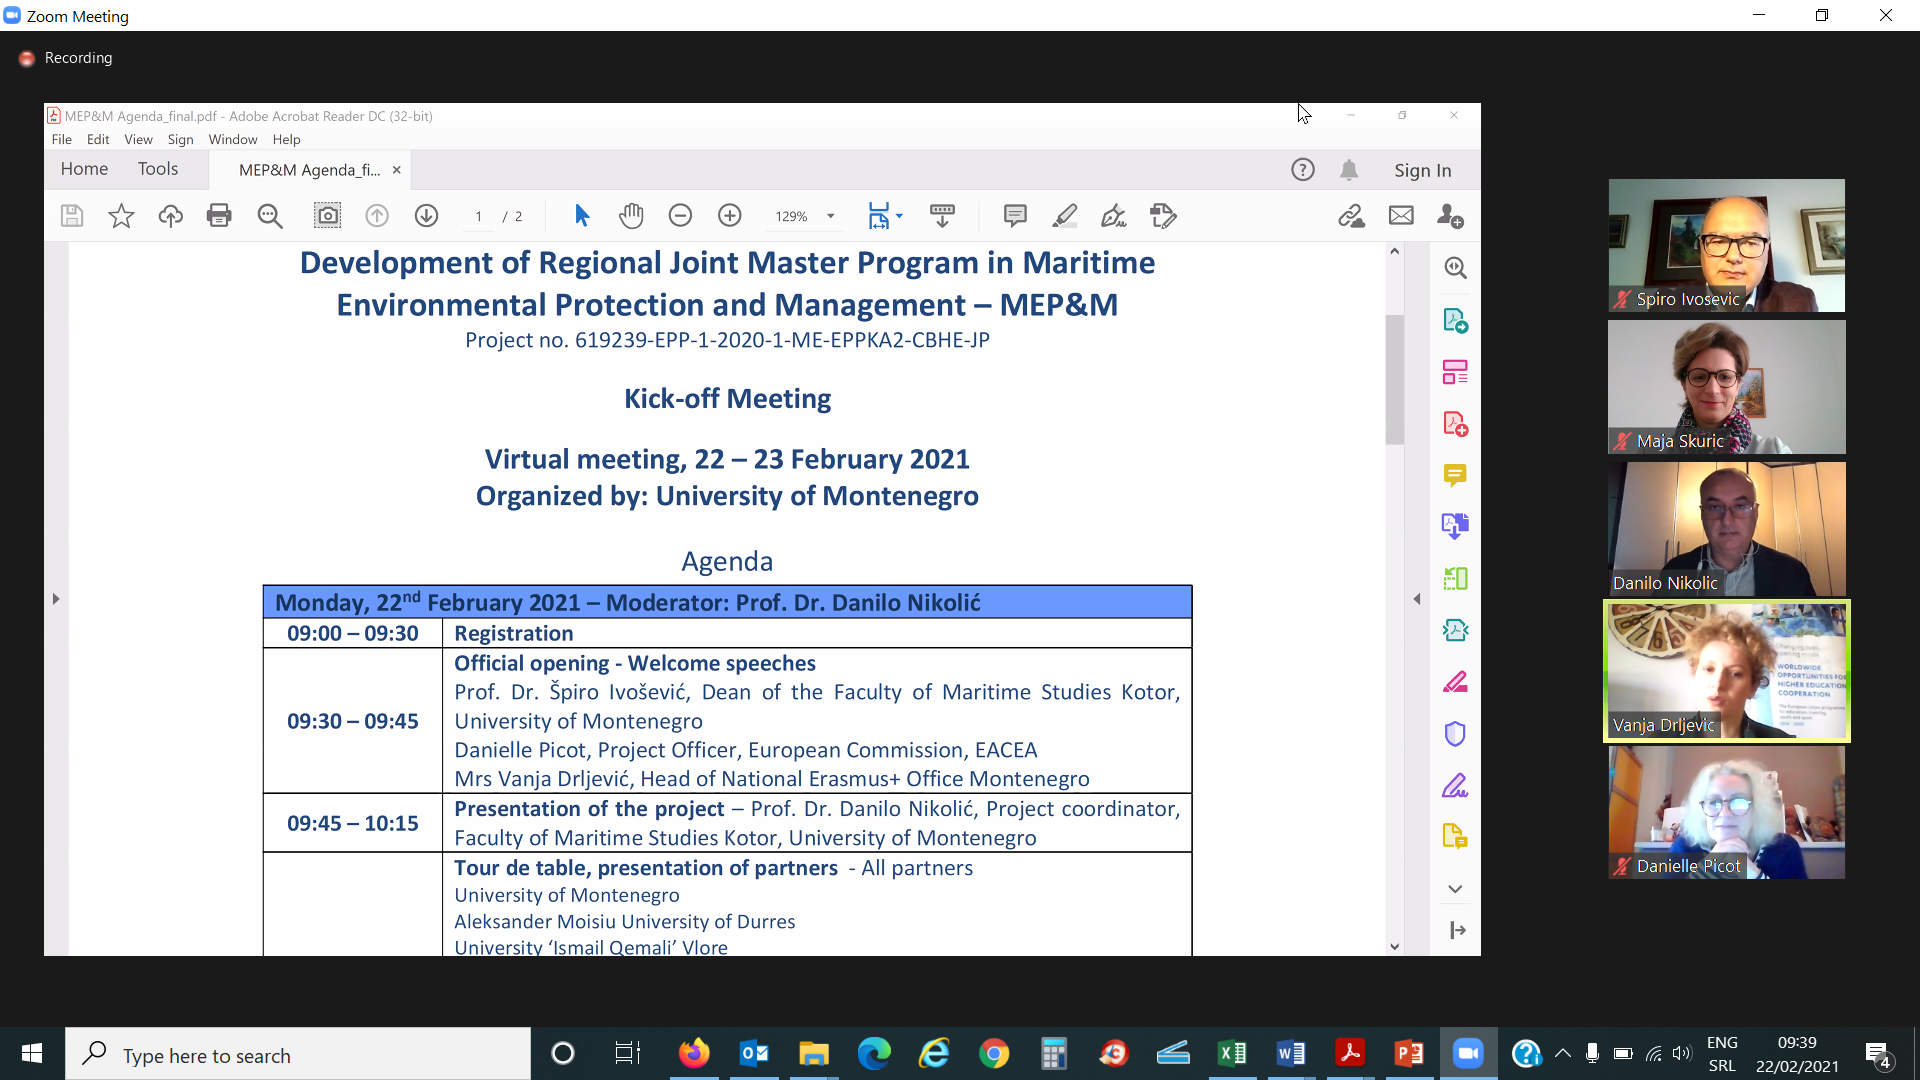Image resolution: width=1920 pixels, height=1080 pixels.
Task: Click the Sign In button
Action: point(1423,170)
